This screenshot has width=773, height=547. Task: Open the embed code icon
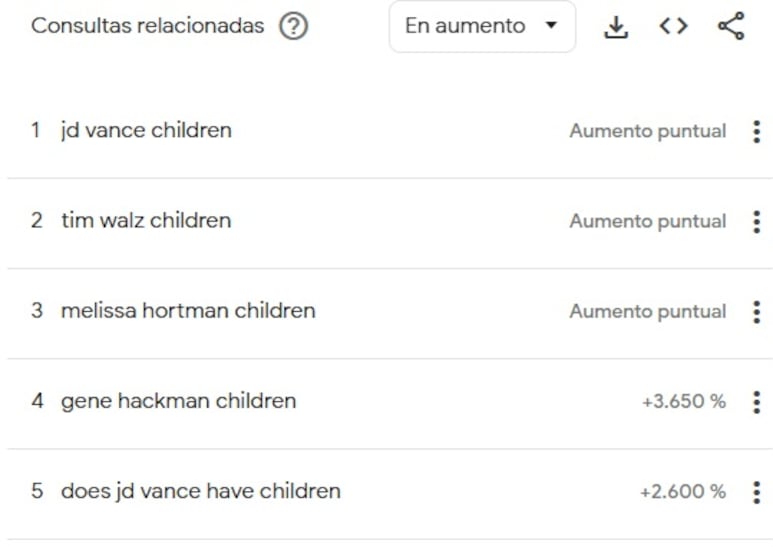tap(673, 26)
